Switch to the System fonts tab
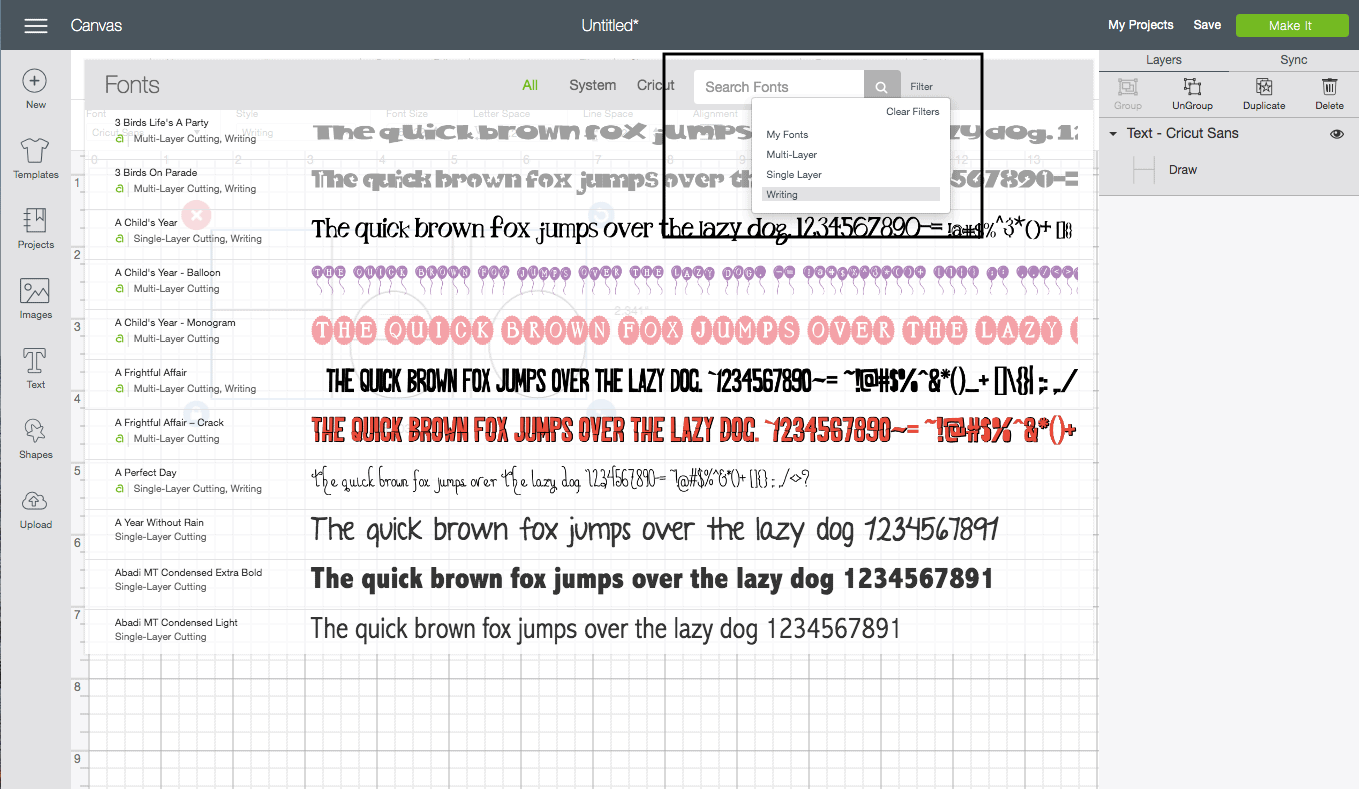The image size is (1359, 789). 592,86
